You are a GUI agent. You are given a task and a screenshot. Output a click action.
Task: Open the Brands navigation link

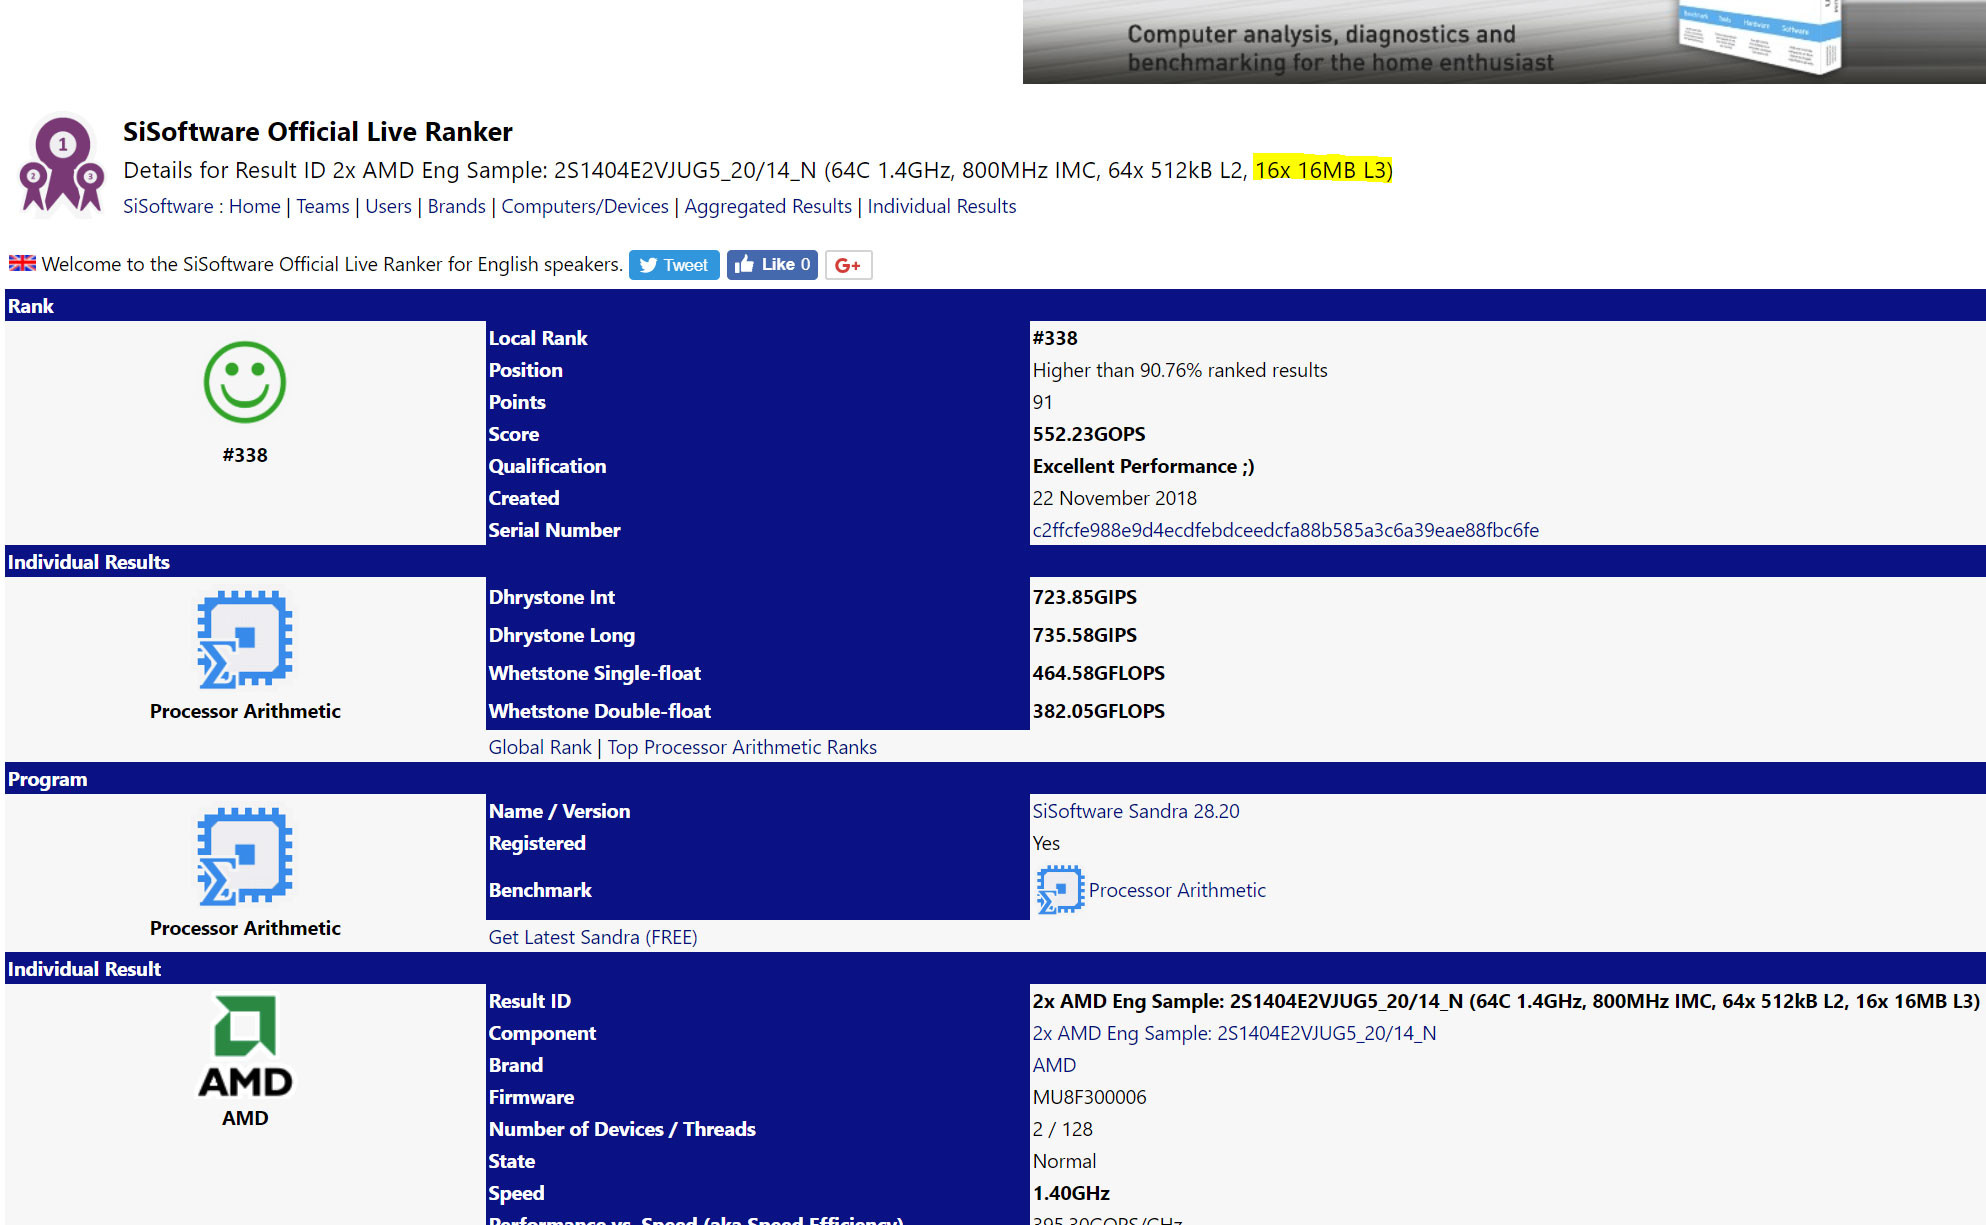click(x=456, y=206)
